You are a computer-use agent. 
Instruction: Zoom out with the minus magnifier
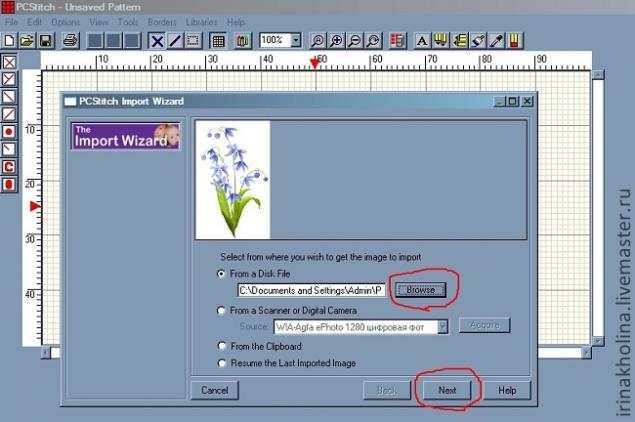[355, 41]
